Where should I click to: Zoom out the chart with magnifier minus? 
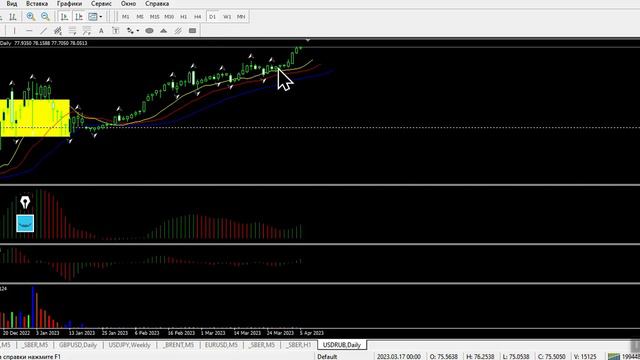pos(45,17)
